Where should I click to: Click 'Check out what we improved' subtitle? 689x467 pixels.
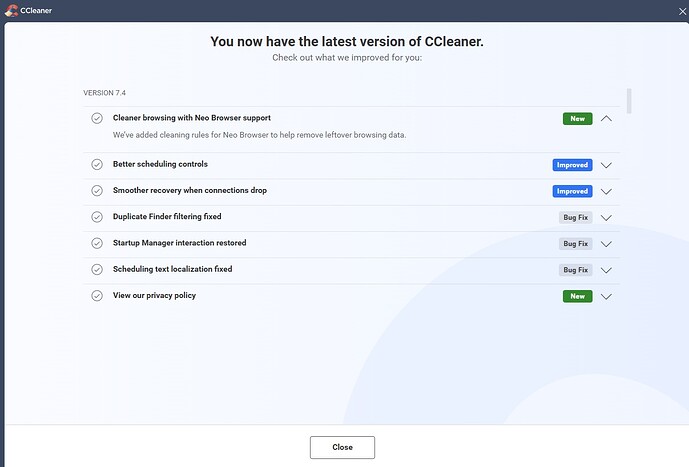point(347,58)
